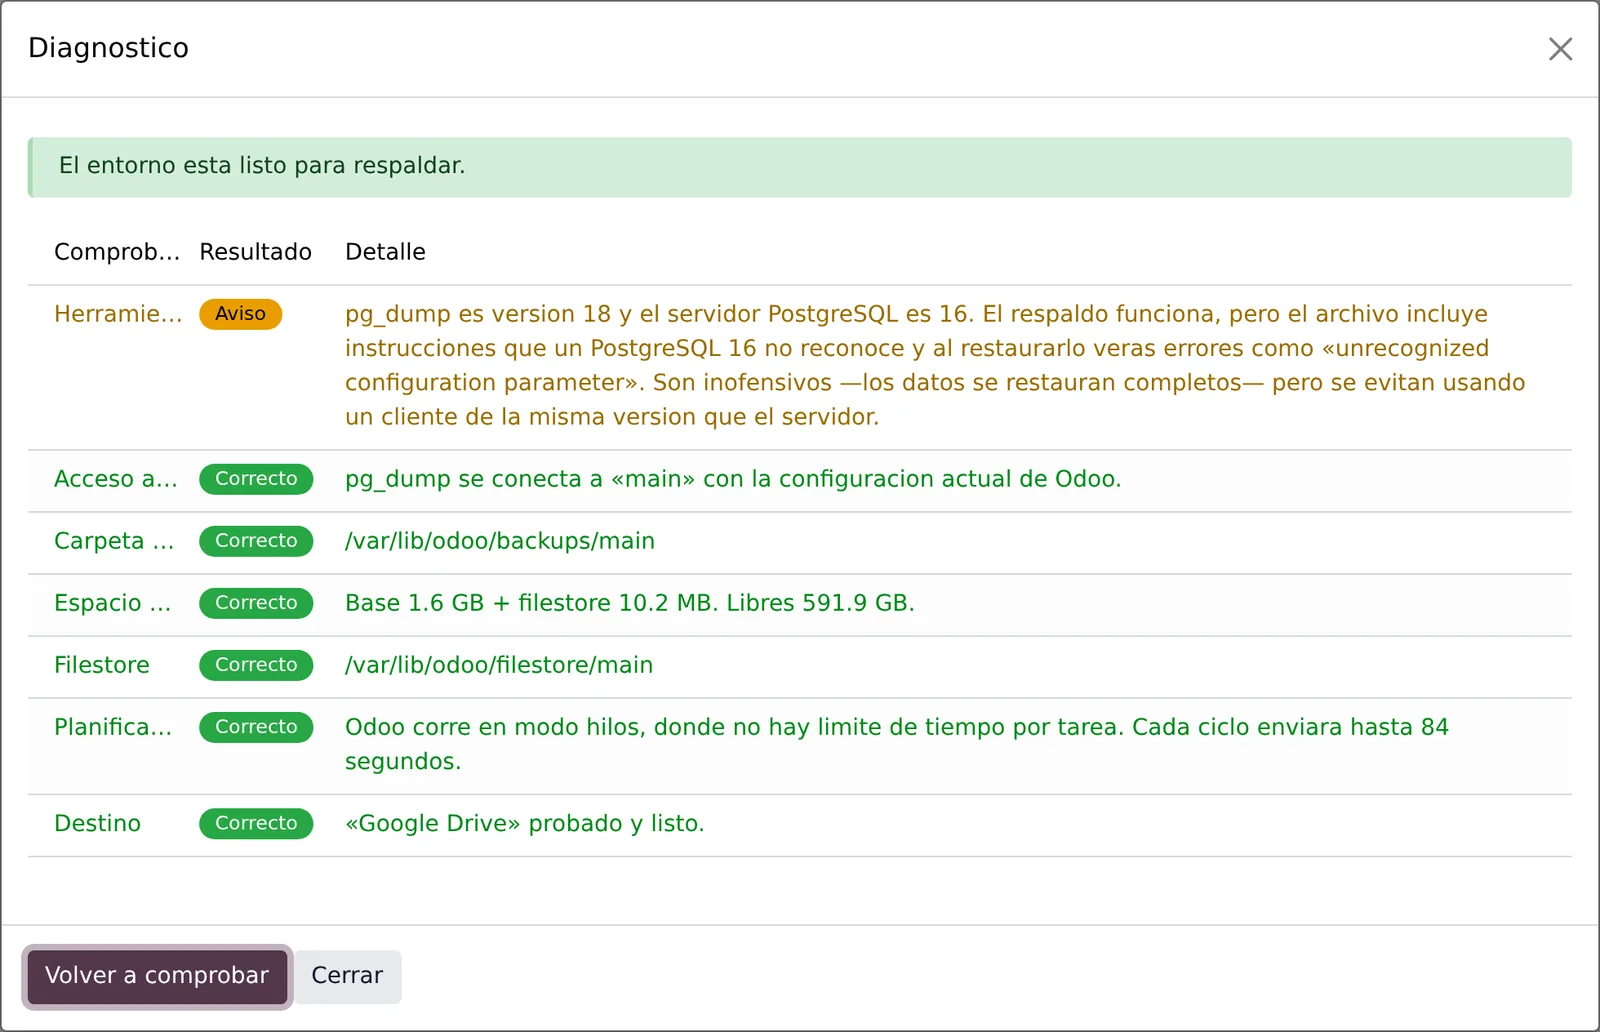The height and width of the screenshot is (1032, 1600).
Task: Click the Base 1.6 GB + filestore detail
Action: click(x=630, y=603)
